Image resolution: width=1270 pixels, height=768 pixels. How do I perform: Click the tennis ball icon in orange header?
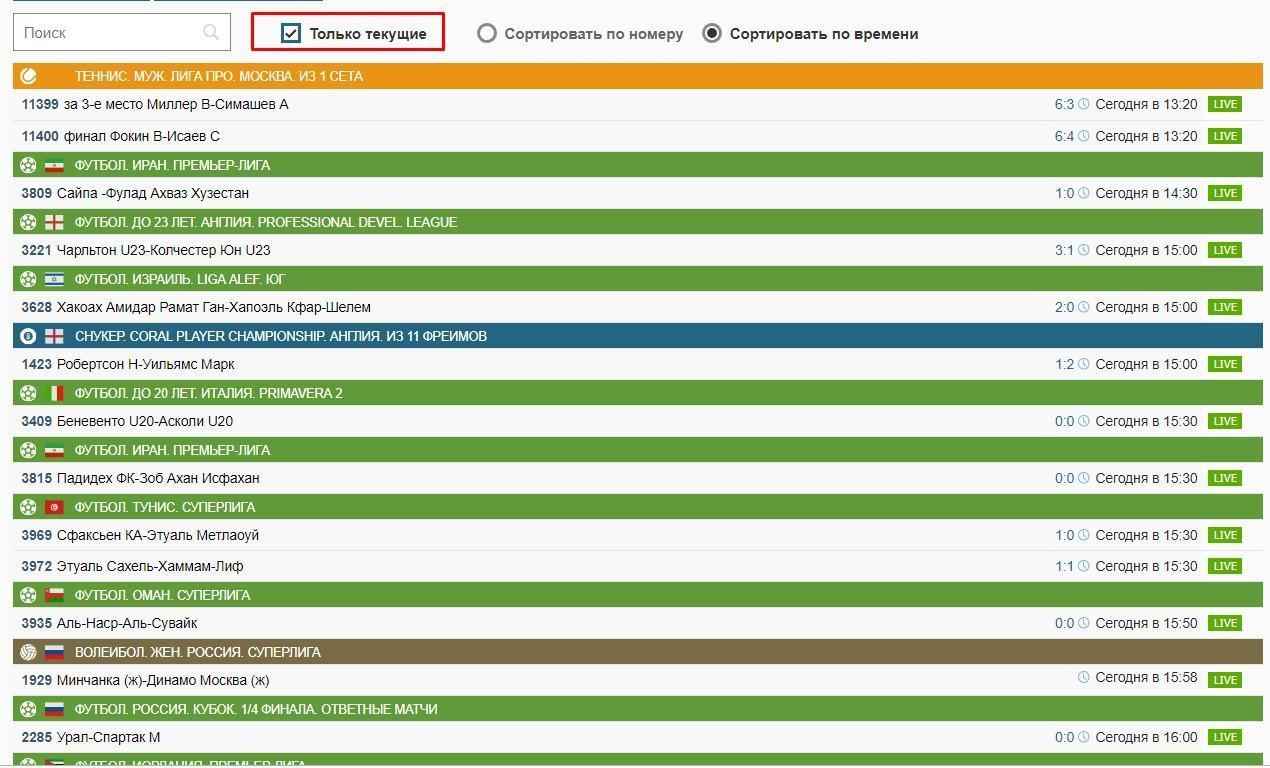pyautogui.click(x=28, y=76)
